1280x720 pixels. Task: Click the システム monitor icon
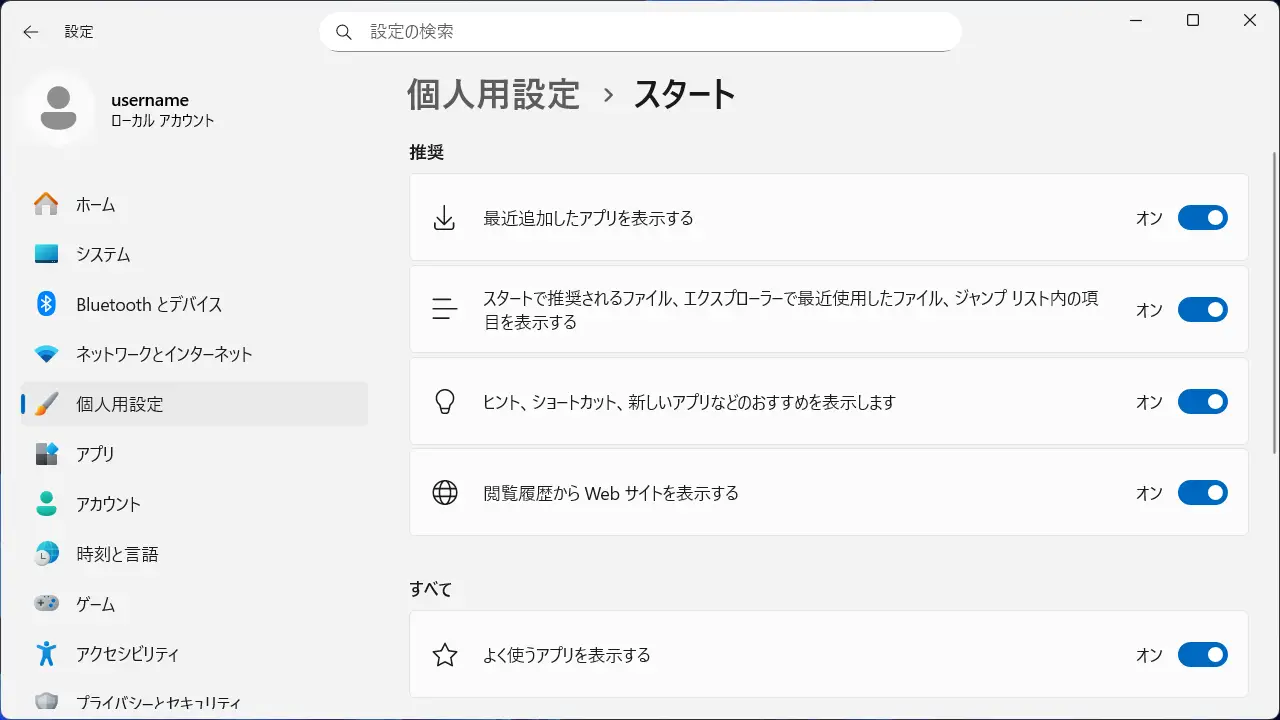[46, 254]
